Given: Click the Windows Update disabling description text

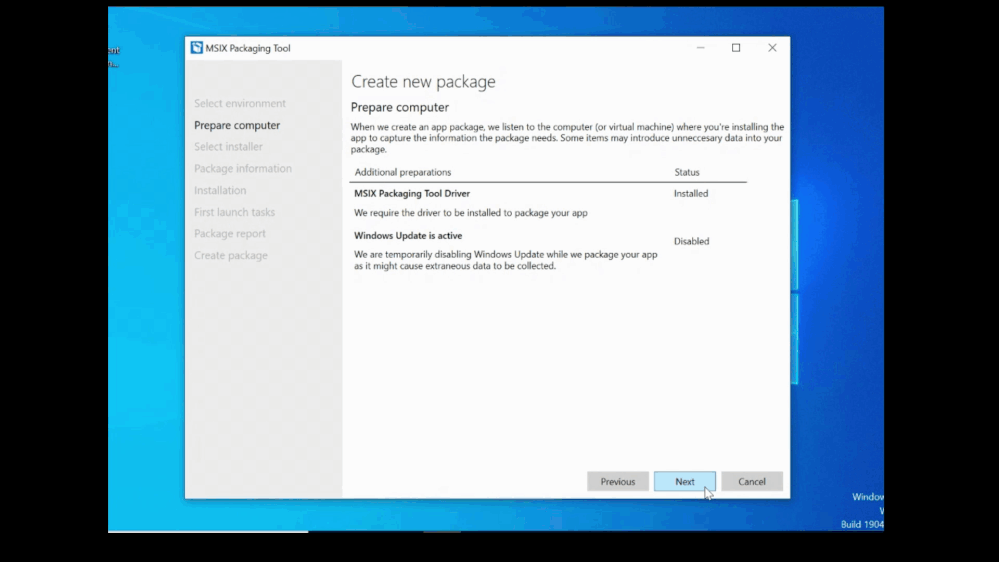Looking at the screenshot, I should (505, 260).
